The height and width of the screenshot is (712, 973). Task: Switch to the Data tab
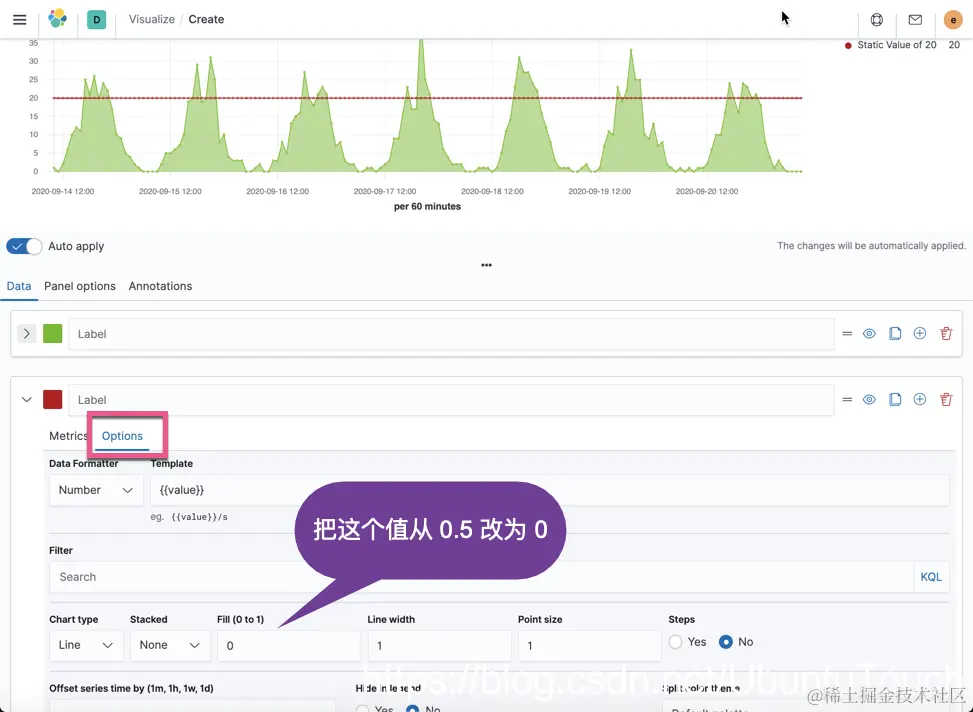click(19, 286)
